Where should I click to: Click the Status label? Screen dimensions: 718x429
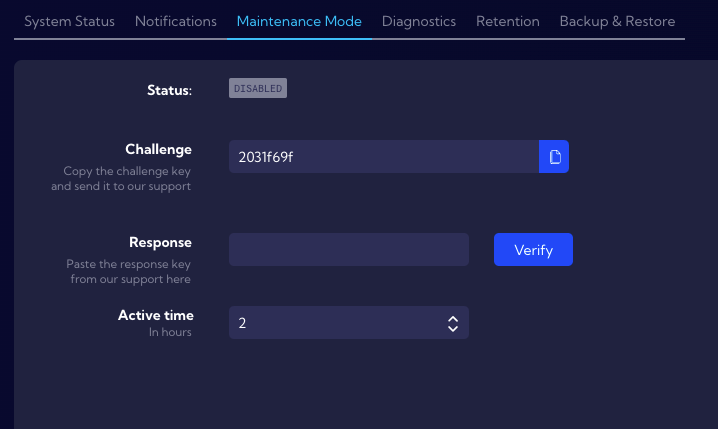tap(169, 90)
